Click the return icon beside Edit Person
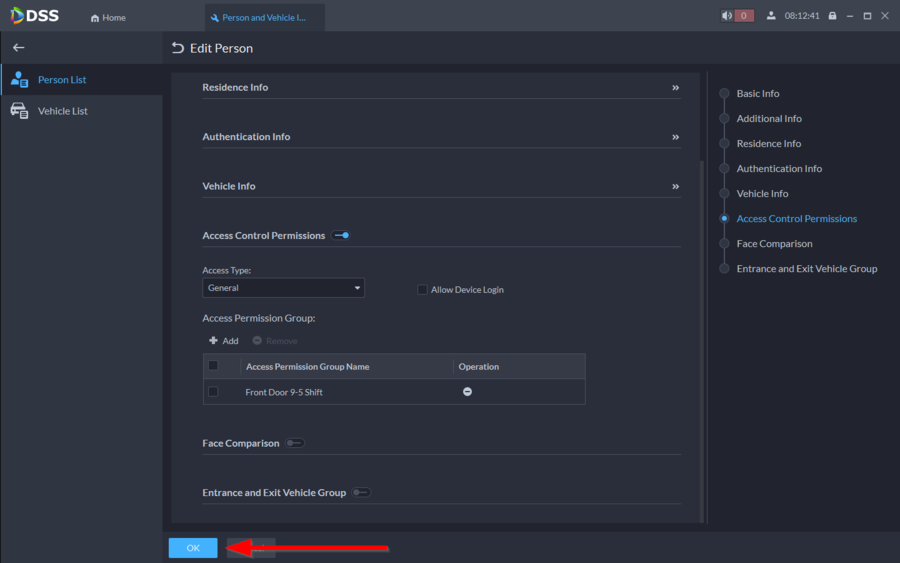The height and width of the screenshot is (563, 900). [x=178, y=48]
